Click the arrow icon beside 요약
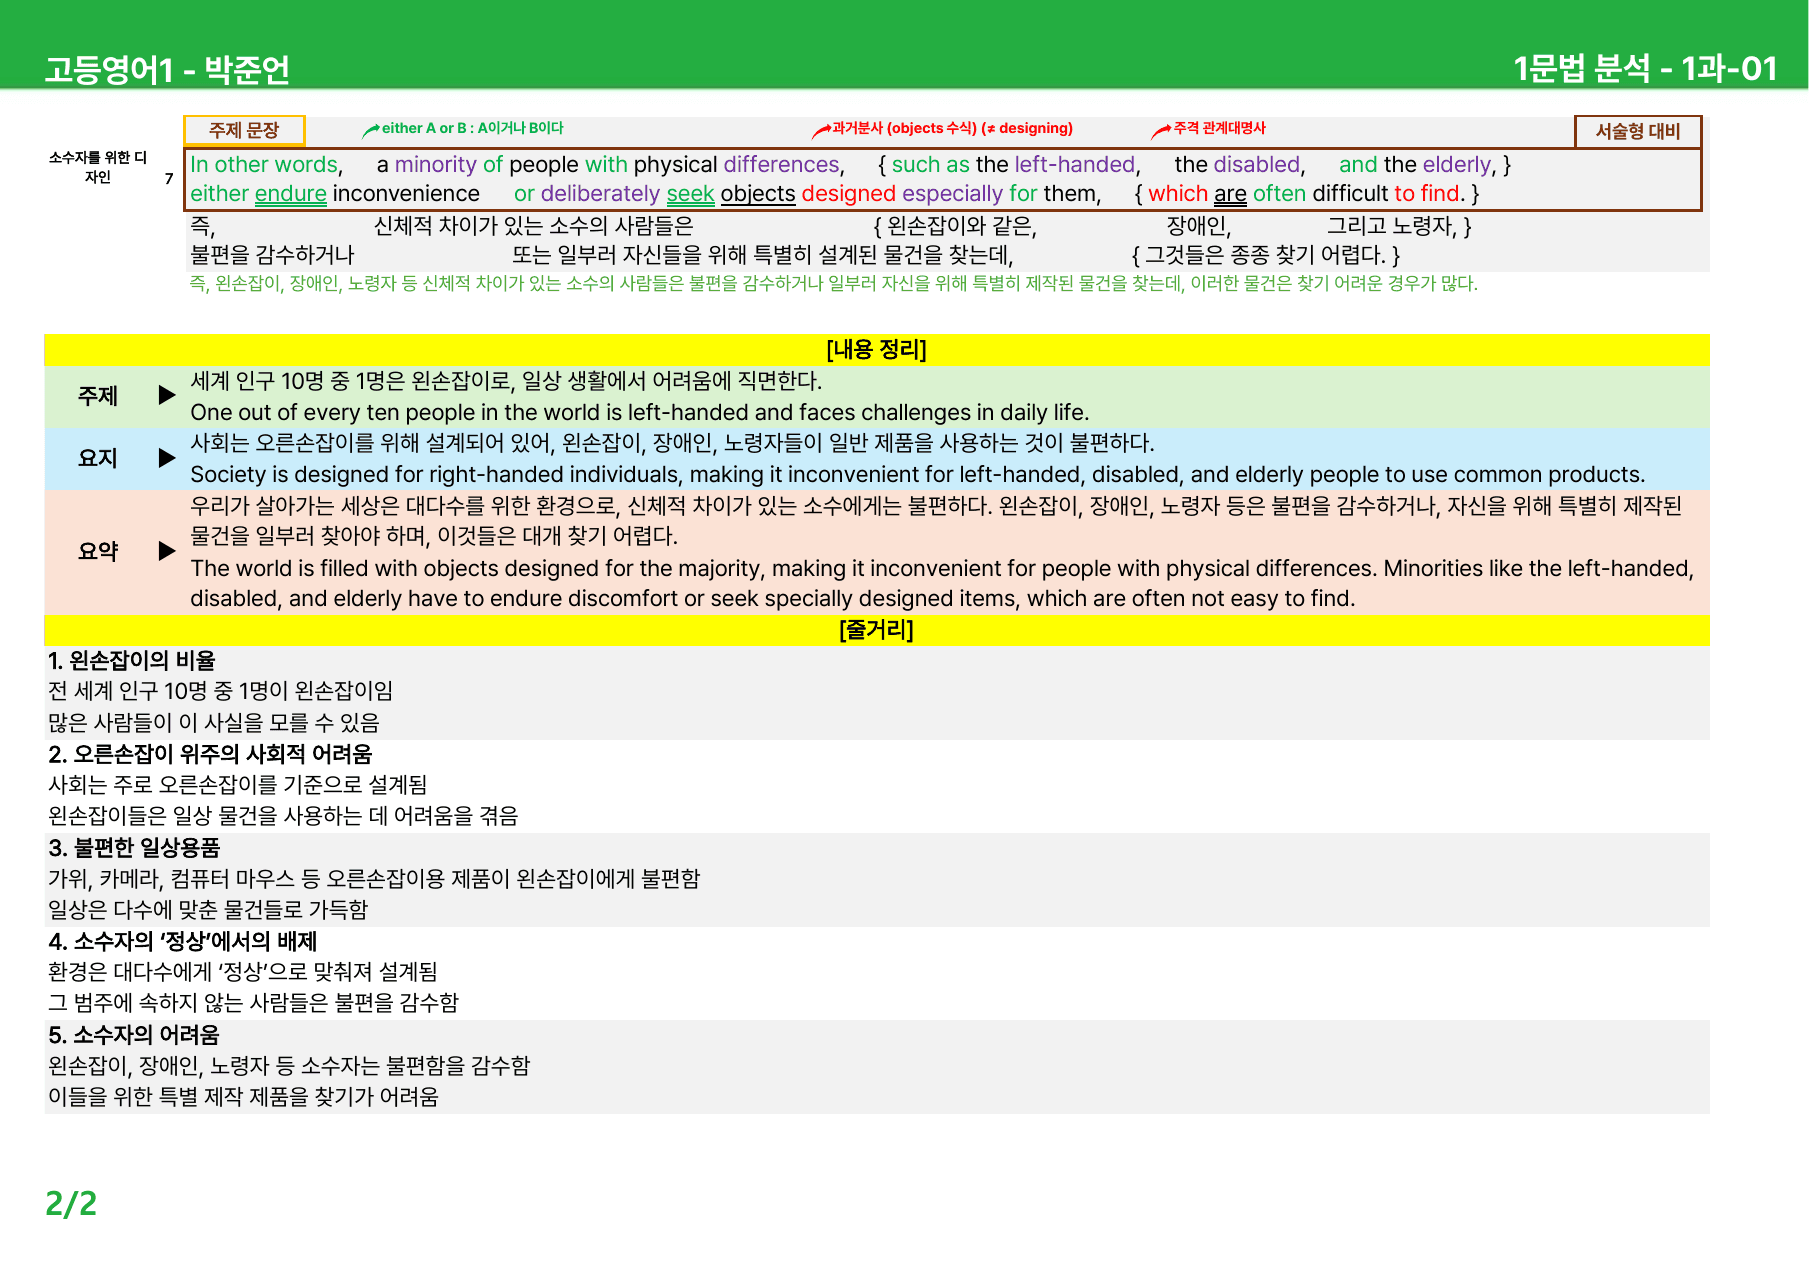Viewport: 1809px width, 1279px height. click(x=167, y=551)
